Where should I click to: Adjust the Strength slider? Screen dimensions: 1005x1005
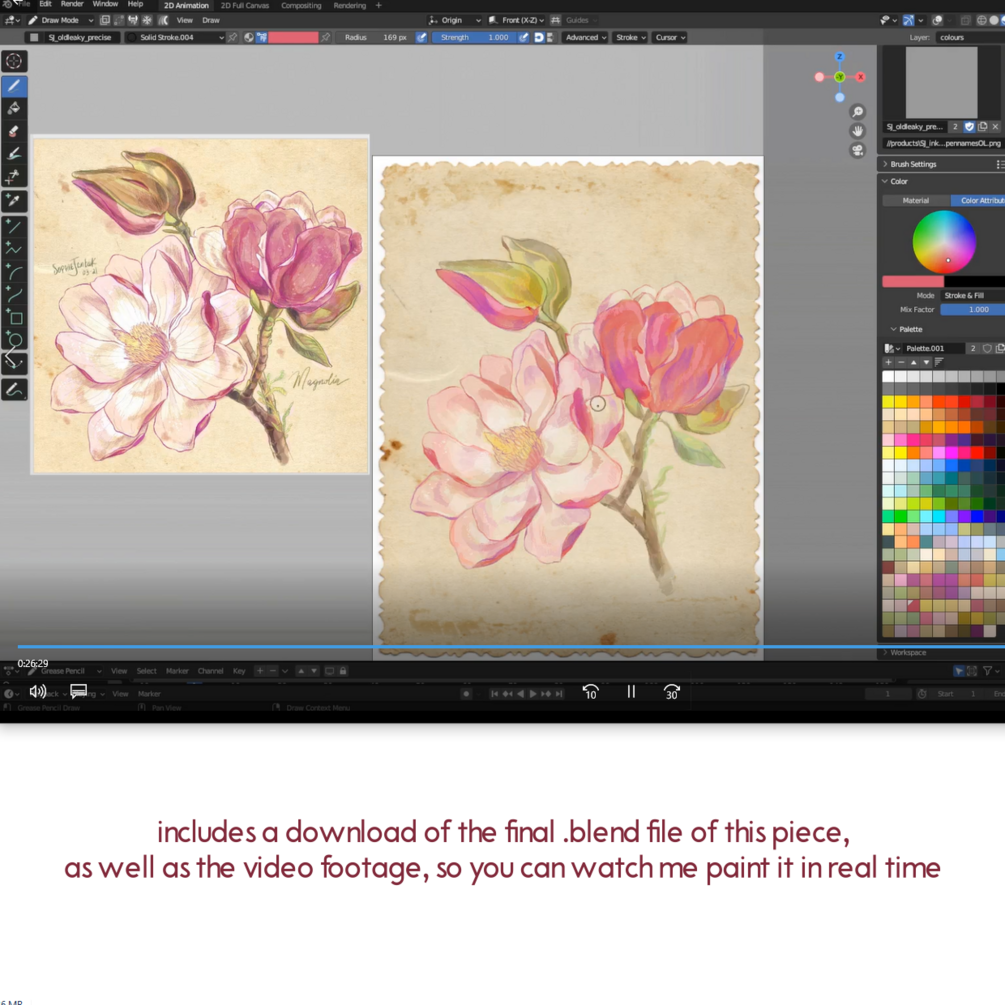coord(474,37)
